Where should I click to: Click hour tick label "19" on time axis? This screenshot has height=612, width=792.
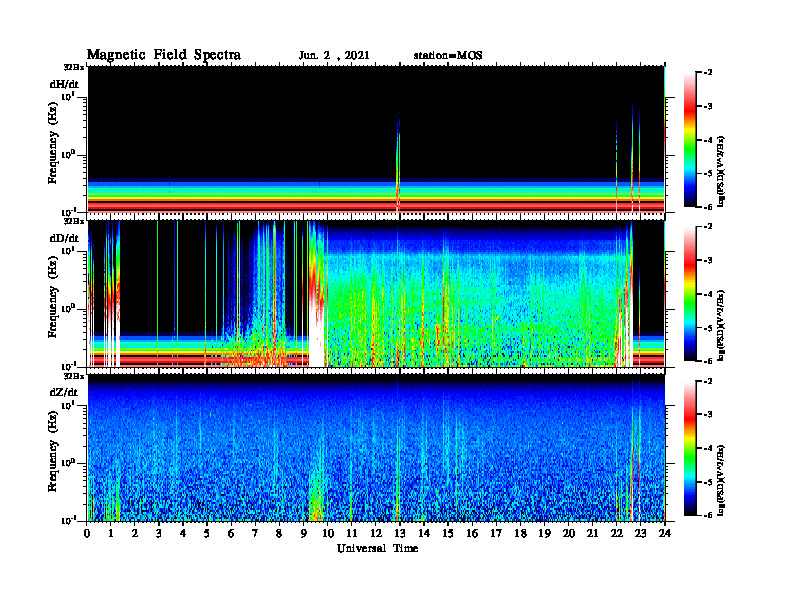pyautogui.click(x=544, y=533)
